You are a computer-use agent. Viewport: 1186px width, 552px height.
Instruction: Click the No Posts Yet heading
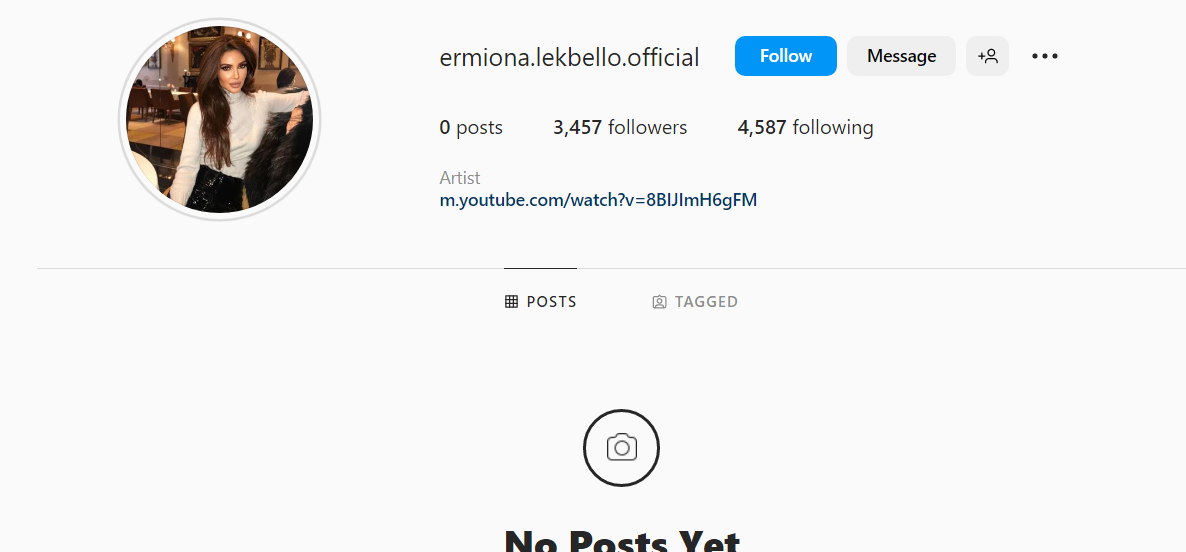click(622, 540)
